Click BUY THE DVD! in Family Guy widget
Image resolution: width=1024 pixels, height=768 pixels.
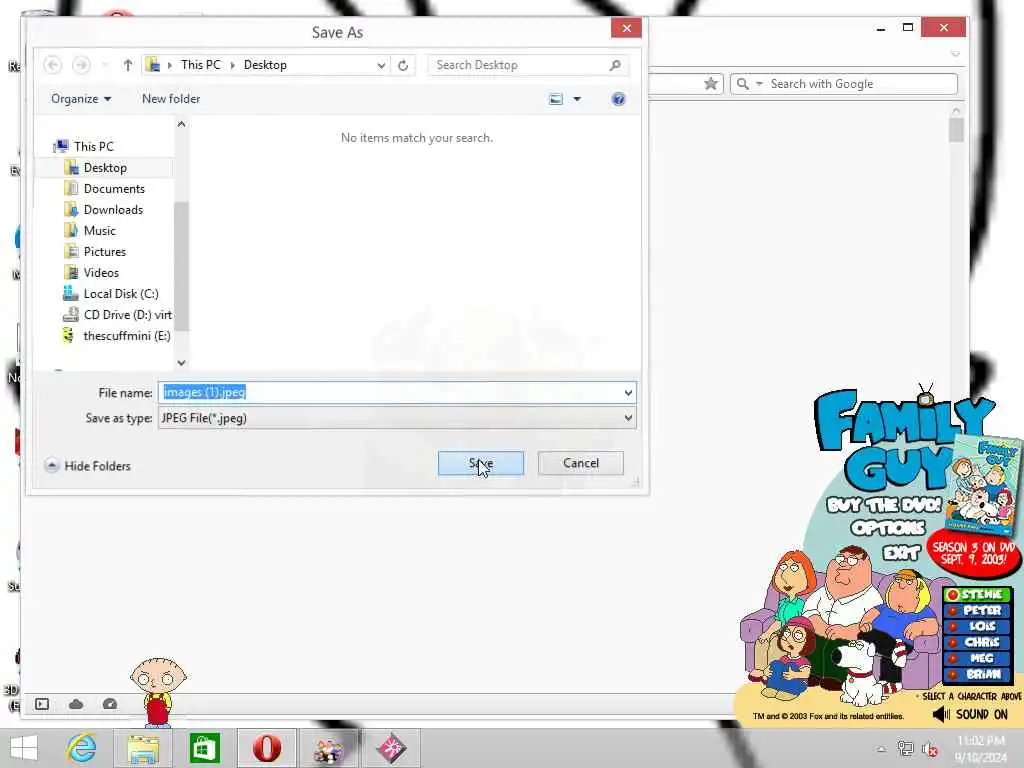tap(884, 505)
